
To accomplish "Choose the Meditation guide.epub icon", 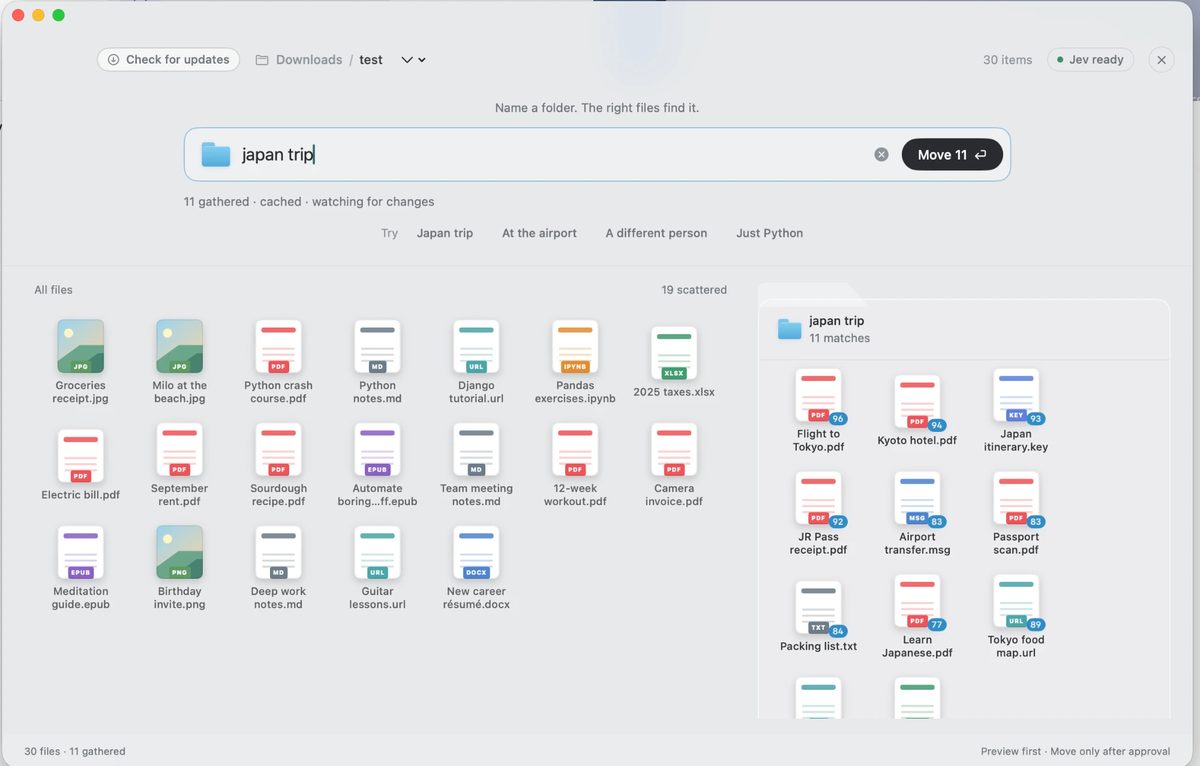I will click(81, 552).
